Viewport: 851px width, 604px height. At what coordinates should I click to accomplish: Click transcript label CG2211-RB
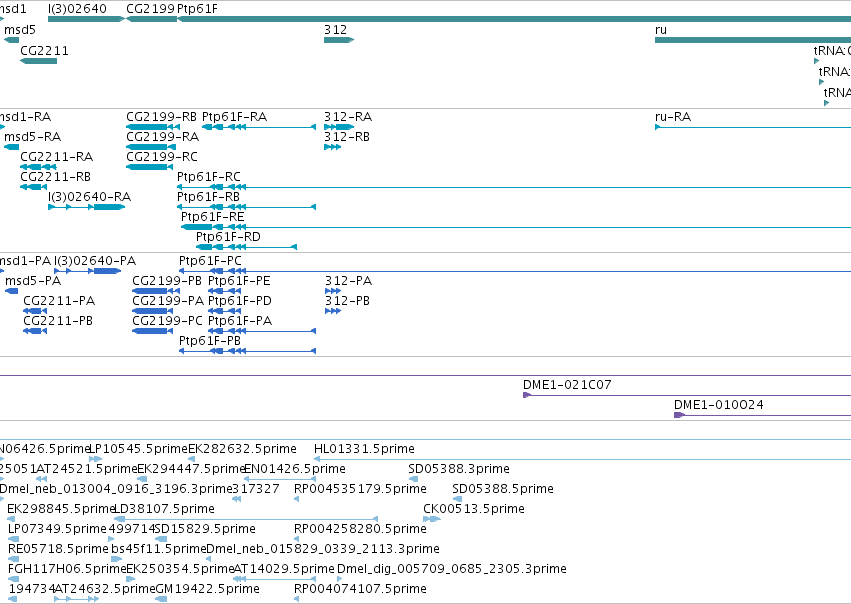[x=55, y=177]
